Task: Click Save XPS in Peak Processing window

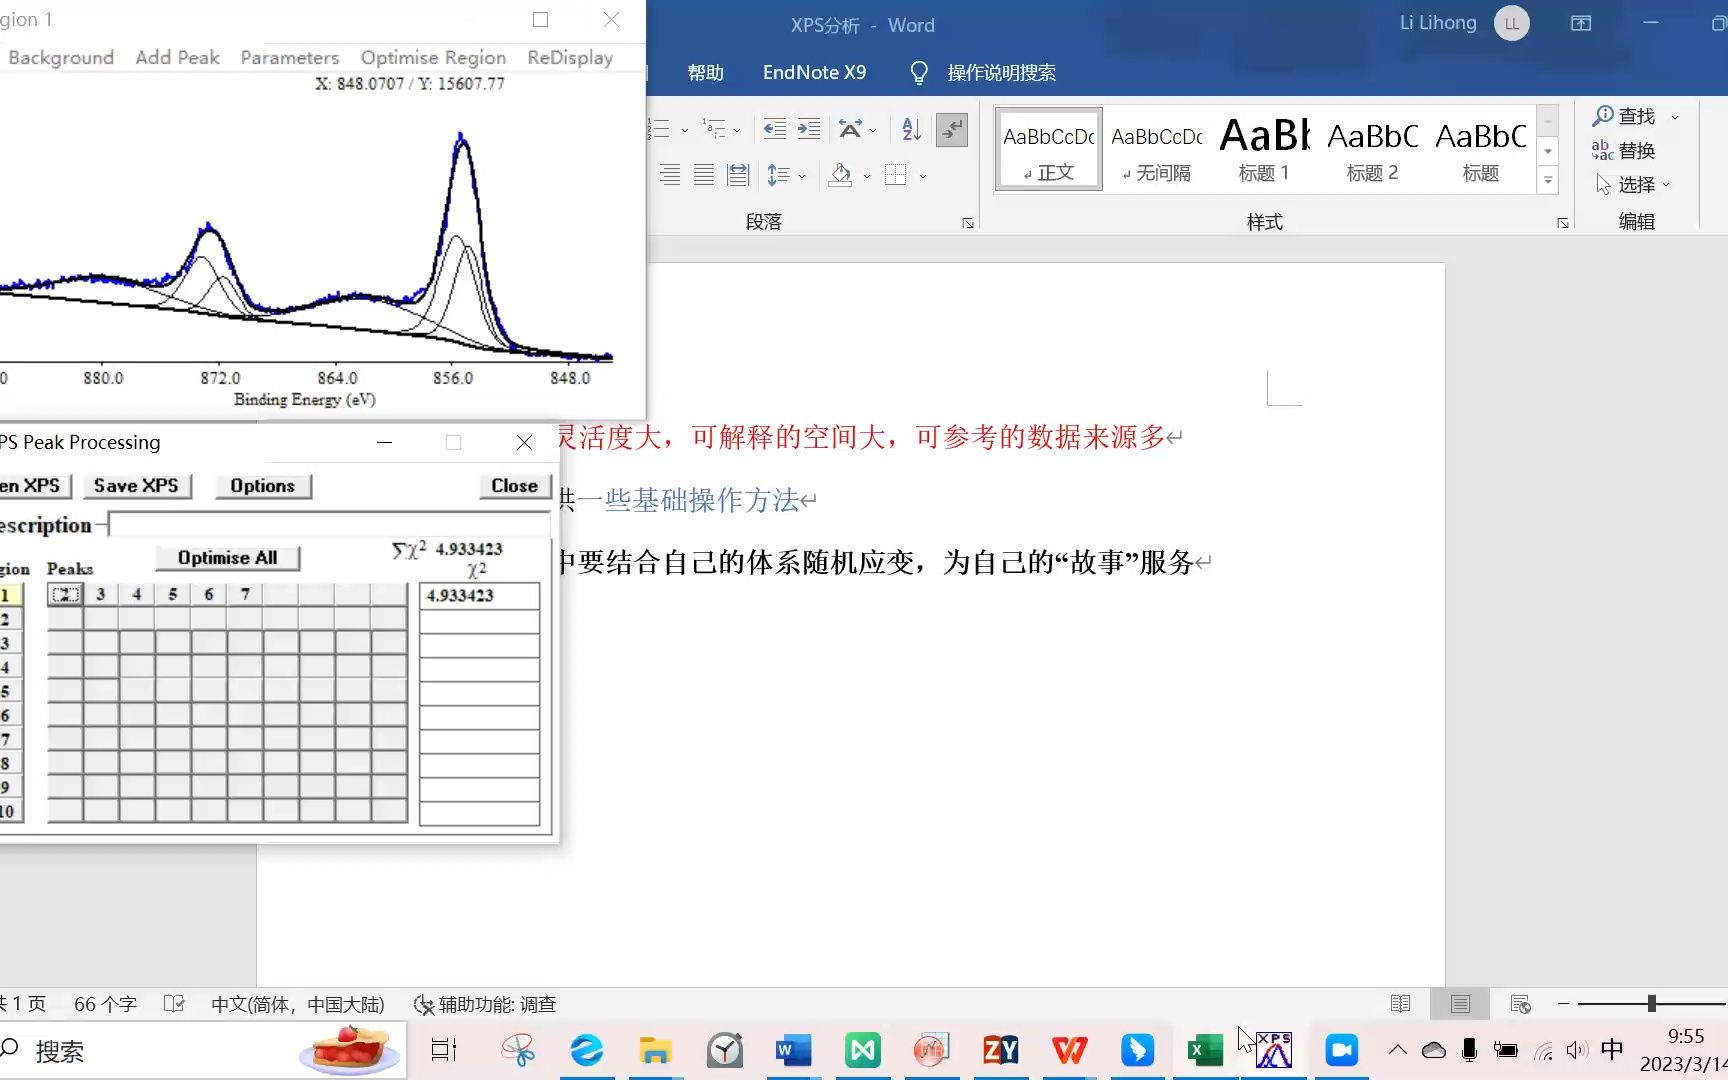Action: pyautogui.click(x=137, y=485)
